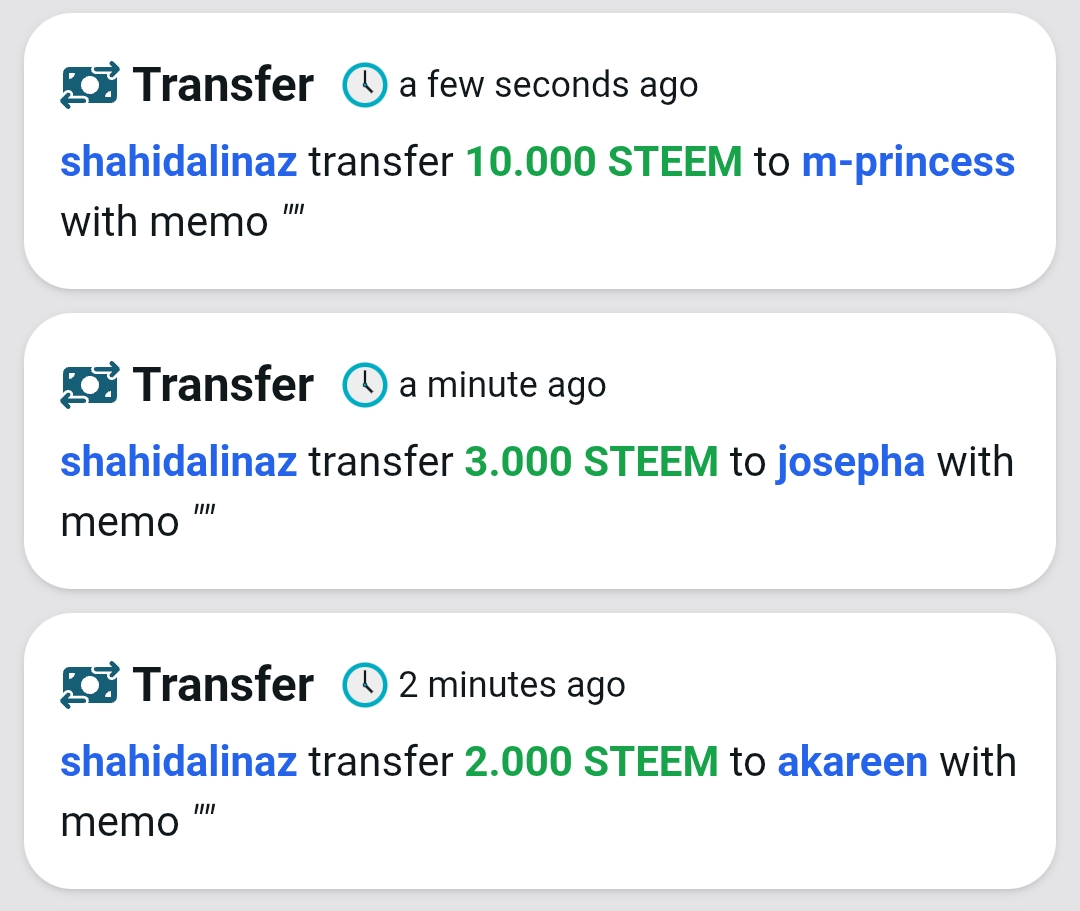
Task: Open shahidalinaz link in 2.000 STEEM transfer
Action: (x=178, y=761)
